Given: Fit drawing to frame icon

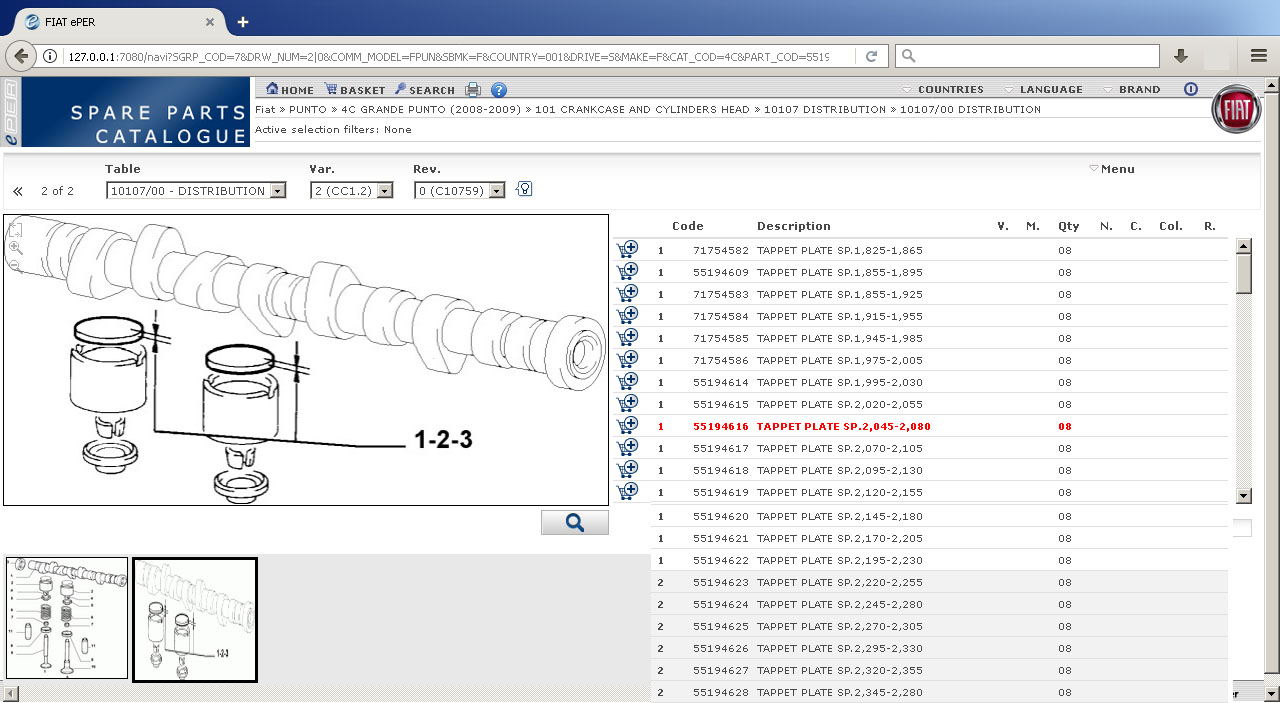Looking at the screenshot, I should (x=15, y=230).
